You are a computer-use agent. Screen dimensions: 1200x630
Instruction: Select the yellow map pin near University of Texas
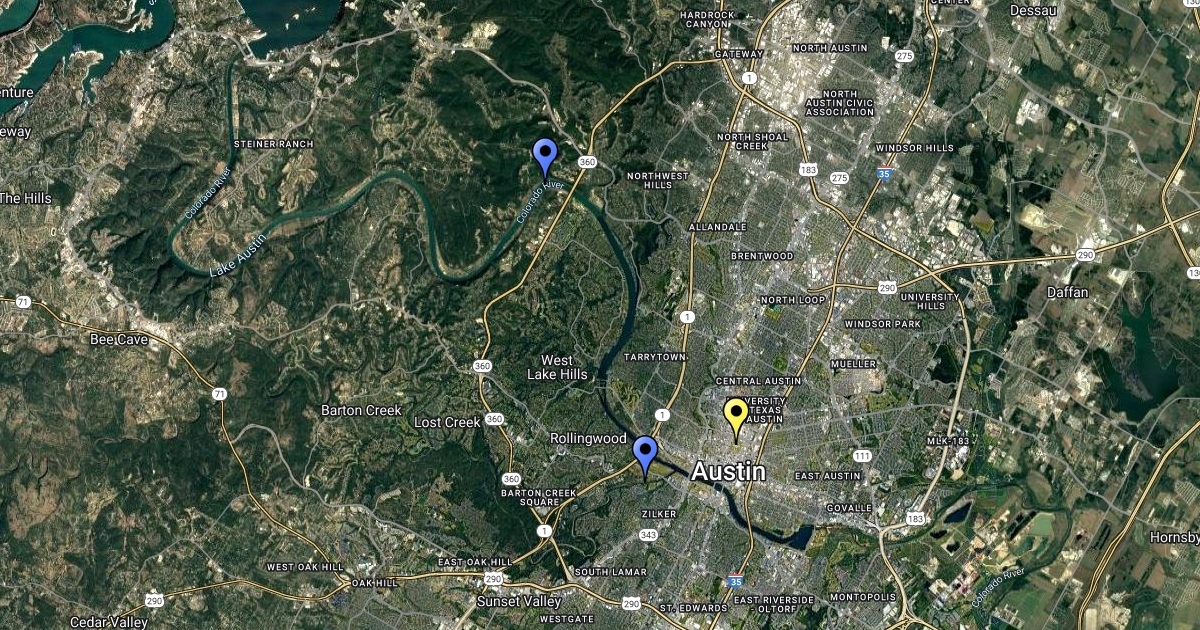[736, 419]
